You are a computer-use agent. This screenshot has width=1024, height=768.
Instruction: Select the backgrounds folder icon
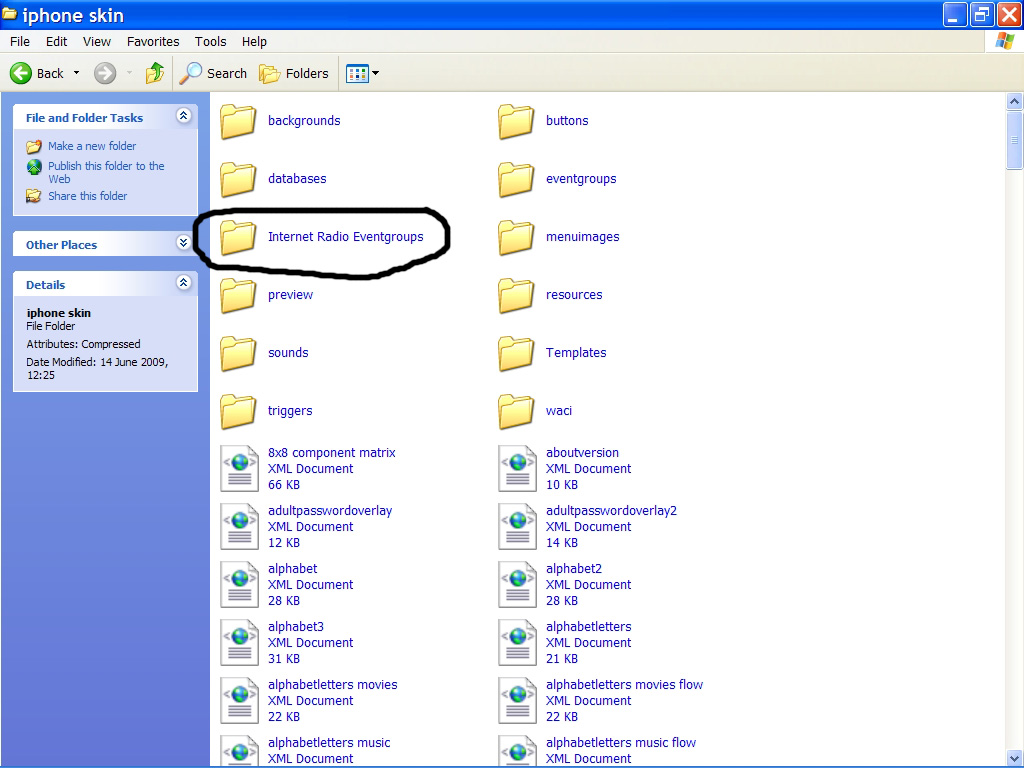click(x=238, y=121)
